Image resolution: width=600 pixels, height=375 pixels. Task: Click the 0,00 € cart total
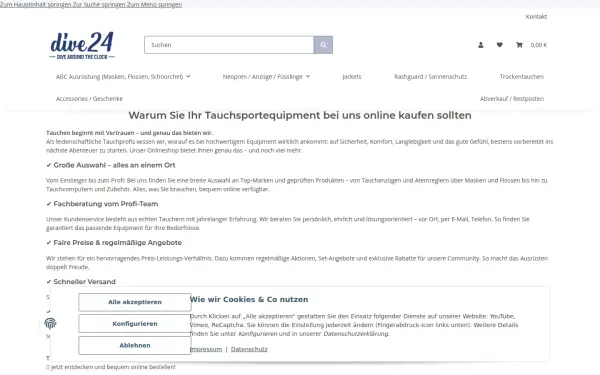[x=538, y=45]
